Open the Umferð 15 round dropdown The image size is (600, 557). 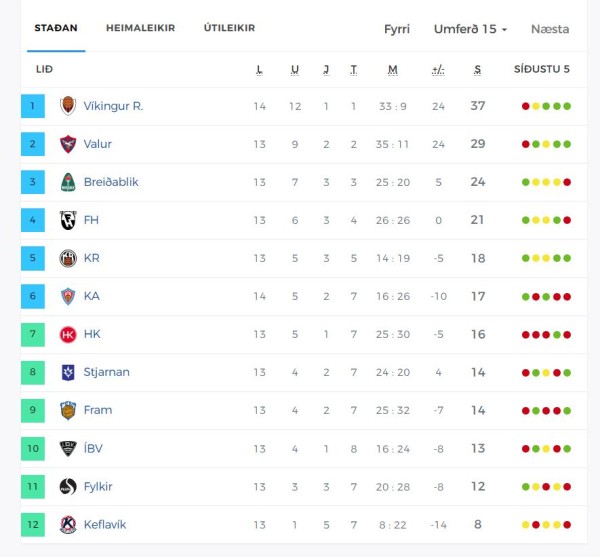click(x=470, y=29)
